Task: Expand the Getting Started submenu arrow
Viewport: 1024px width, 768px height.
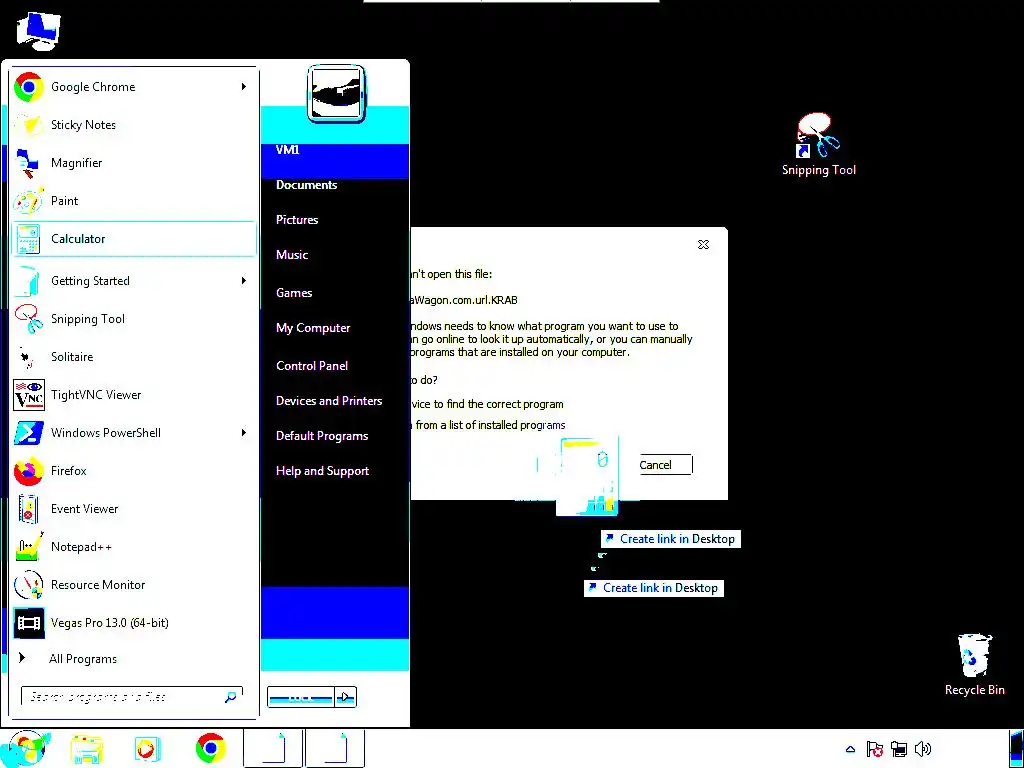Action: pyautogui.click(x=244, y=281)
